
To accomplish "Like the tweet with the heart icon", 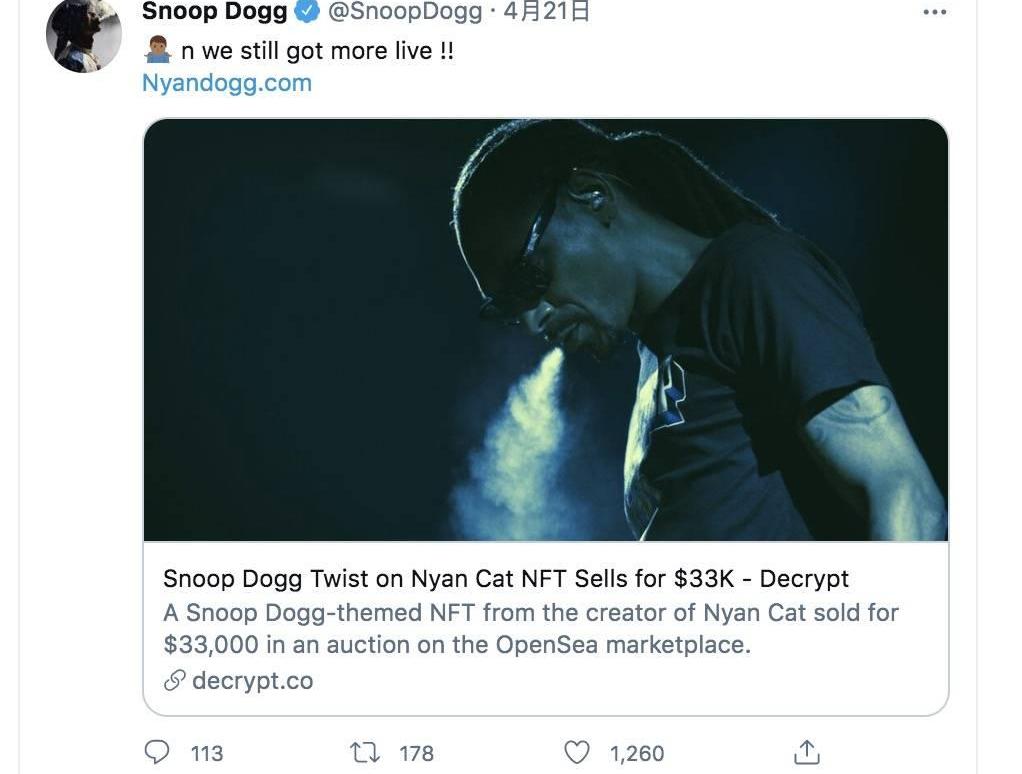I will coord(577,752).
